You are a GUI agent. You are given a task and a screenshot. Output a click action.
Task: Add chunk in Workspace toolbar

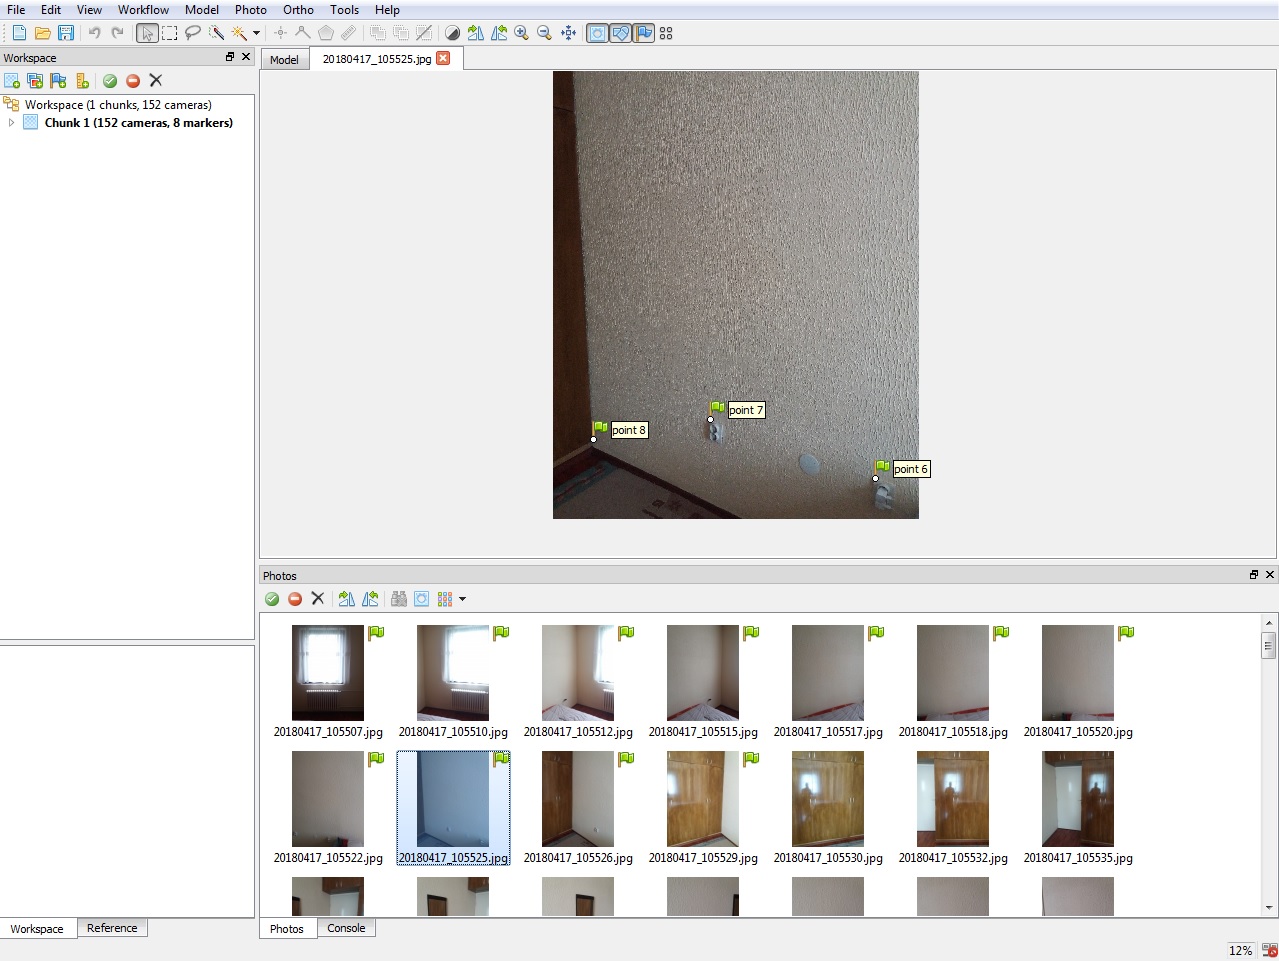[x=12, y=81]
